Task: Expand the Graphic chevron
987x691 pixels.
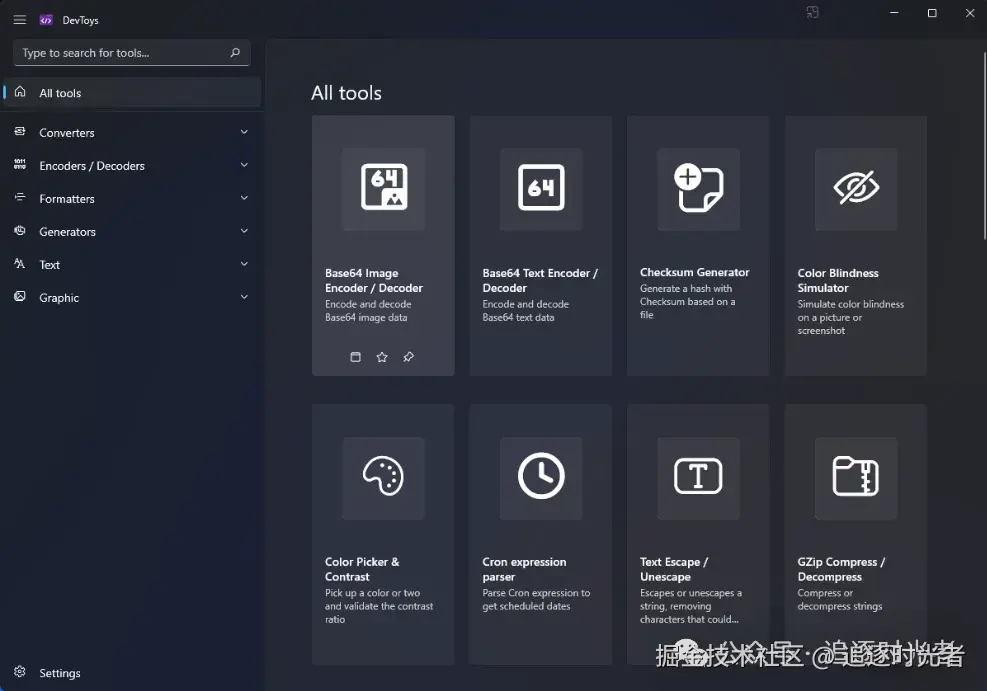Action: click(244, 296)
